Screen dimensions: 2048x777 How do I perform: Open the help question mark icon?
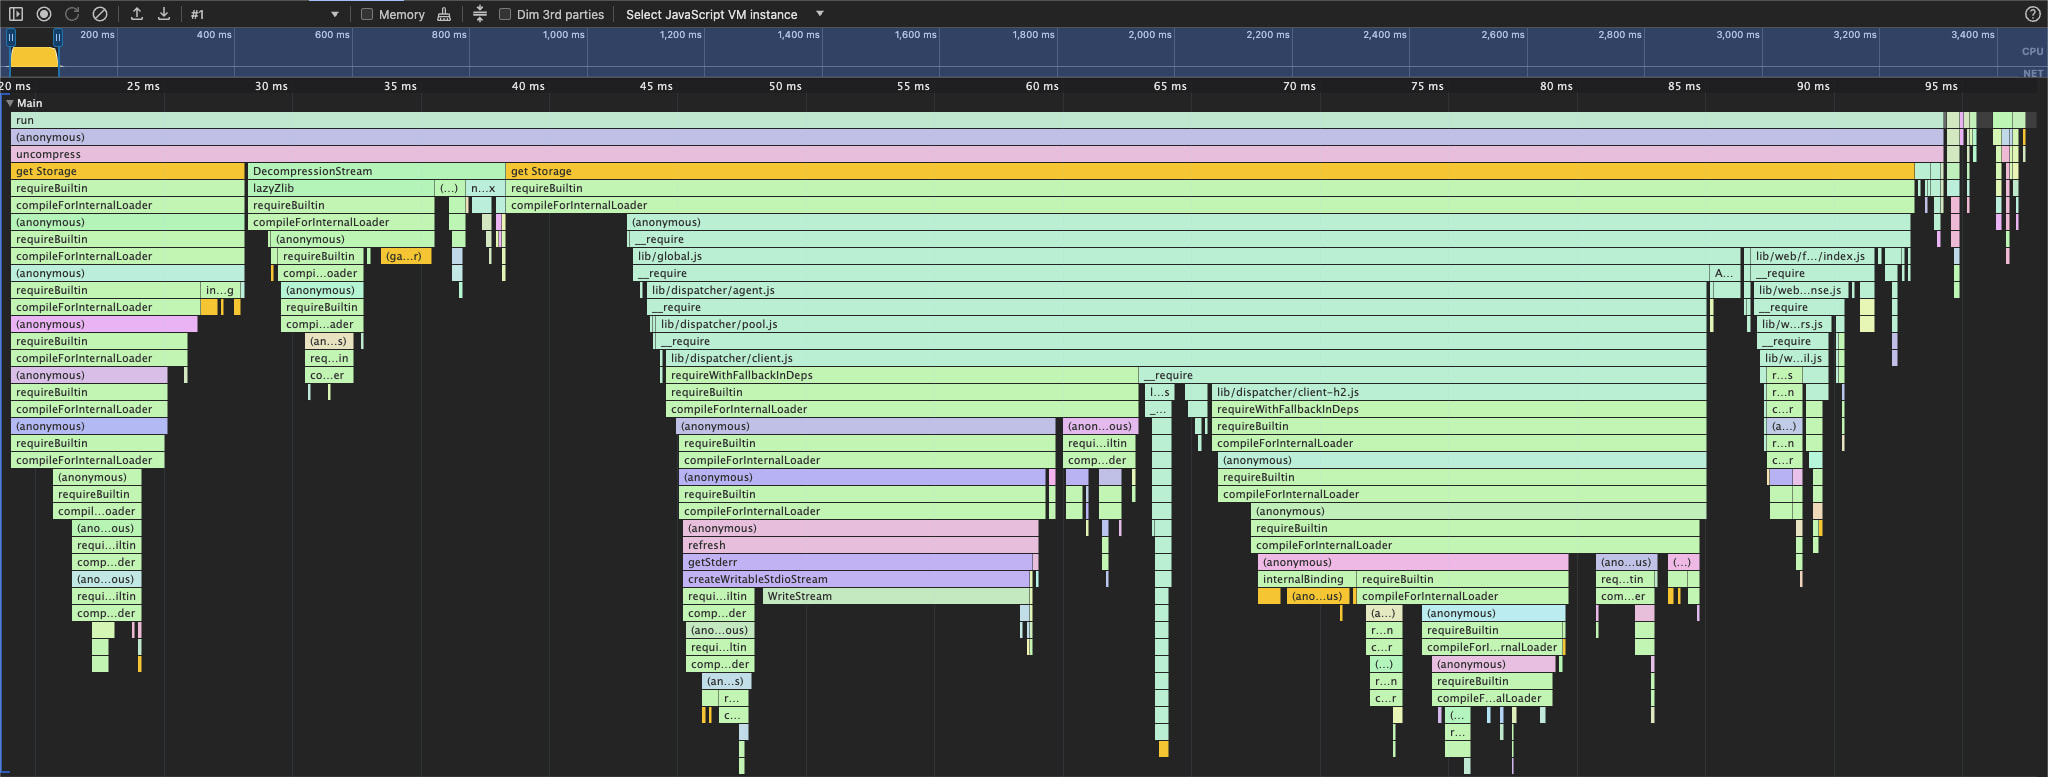(x=2032, y=14)
